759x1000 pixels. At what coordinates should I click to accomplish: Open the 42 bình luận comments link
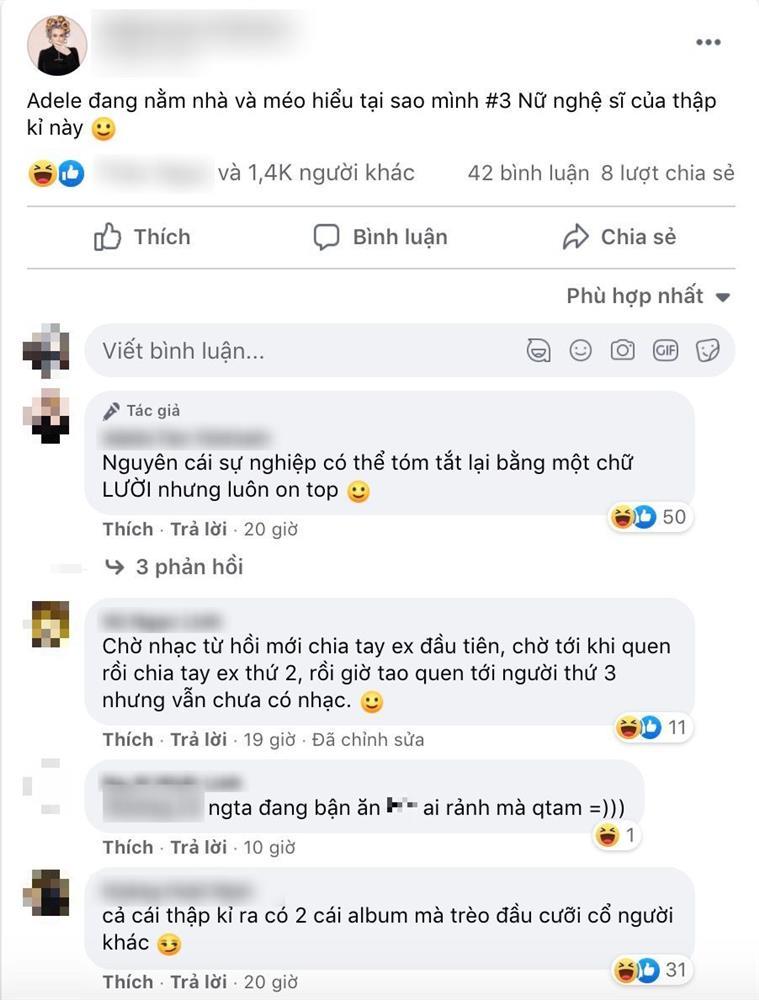tap(528, 173)
